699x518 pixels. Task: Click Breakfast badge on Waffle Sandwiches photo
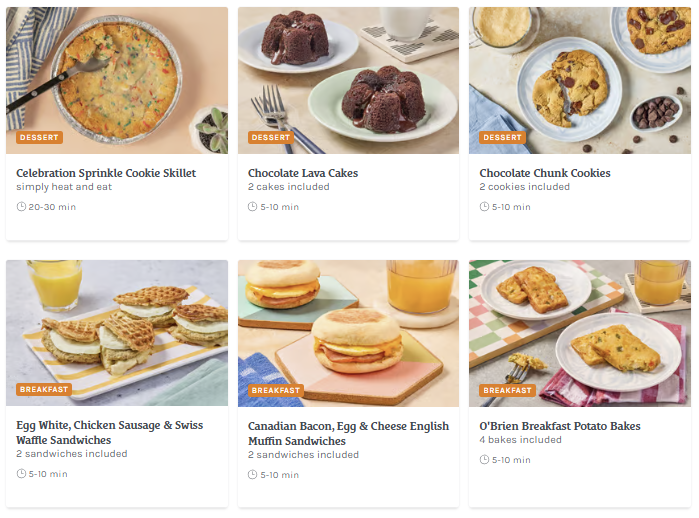point(44,390)
